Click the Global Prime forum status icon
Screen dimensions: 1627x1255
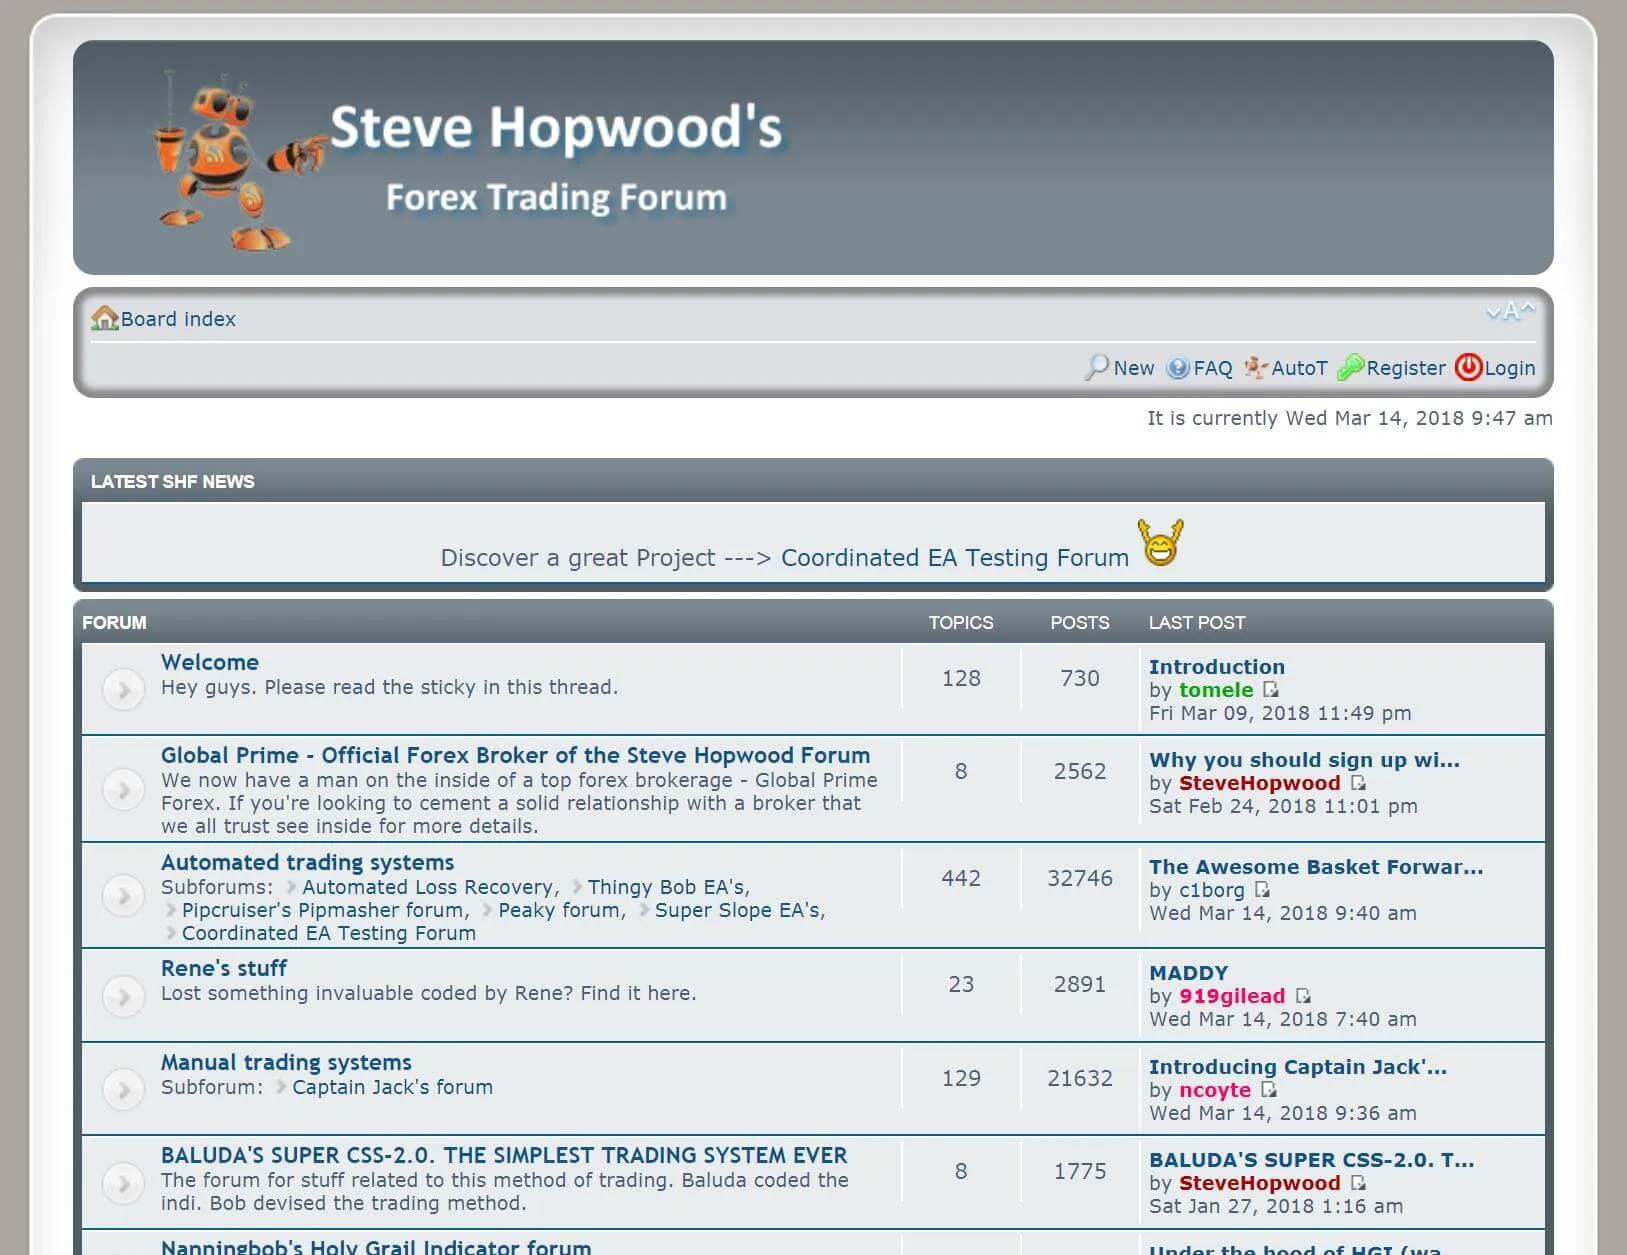[x=124, y=790]
